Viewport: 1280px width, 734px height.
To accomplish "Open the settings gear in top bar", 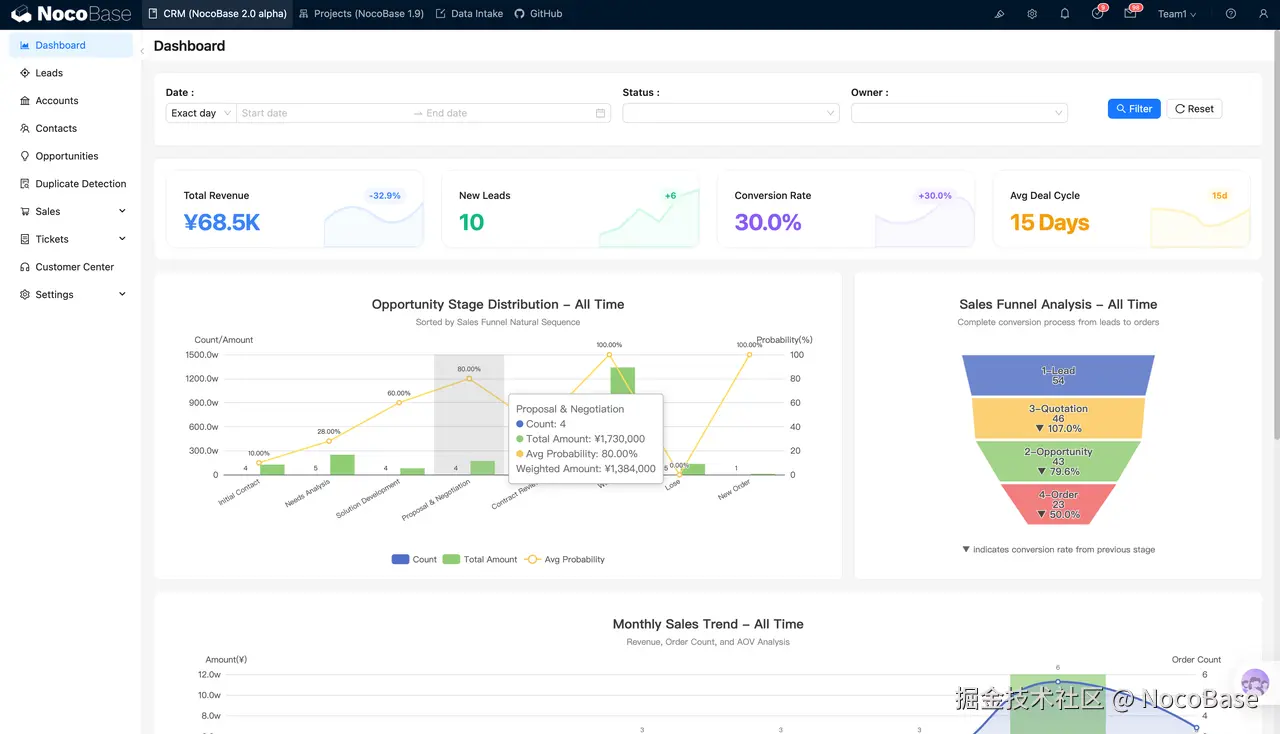I will [1032, 14].
